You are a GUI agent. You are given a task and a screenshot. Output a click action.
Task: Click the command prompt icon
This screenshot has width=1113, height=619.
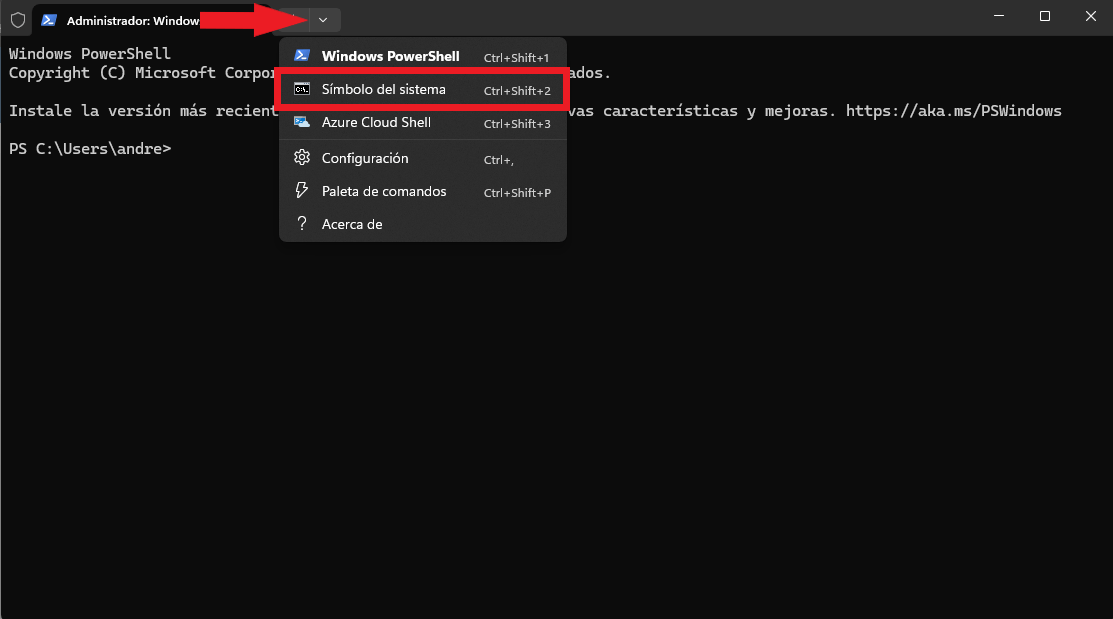302,89
